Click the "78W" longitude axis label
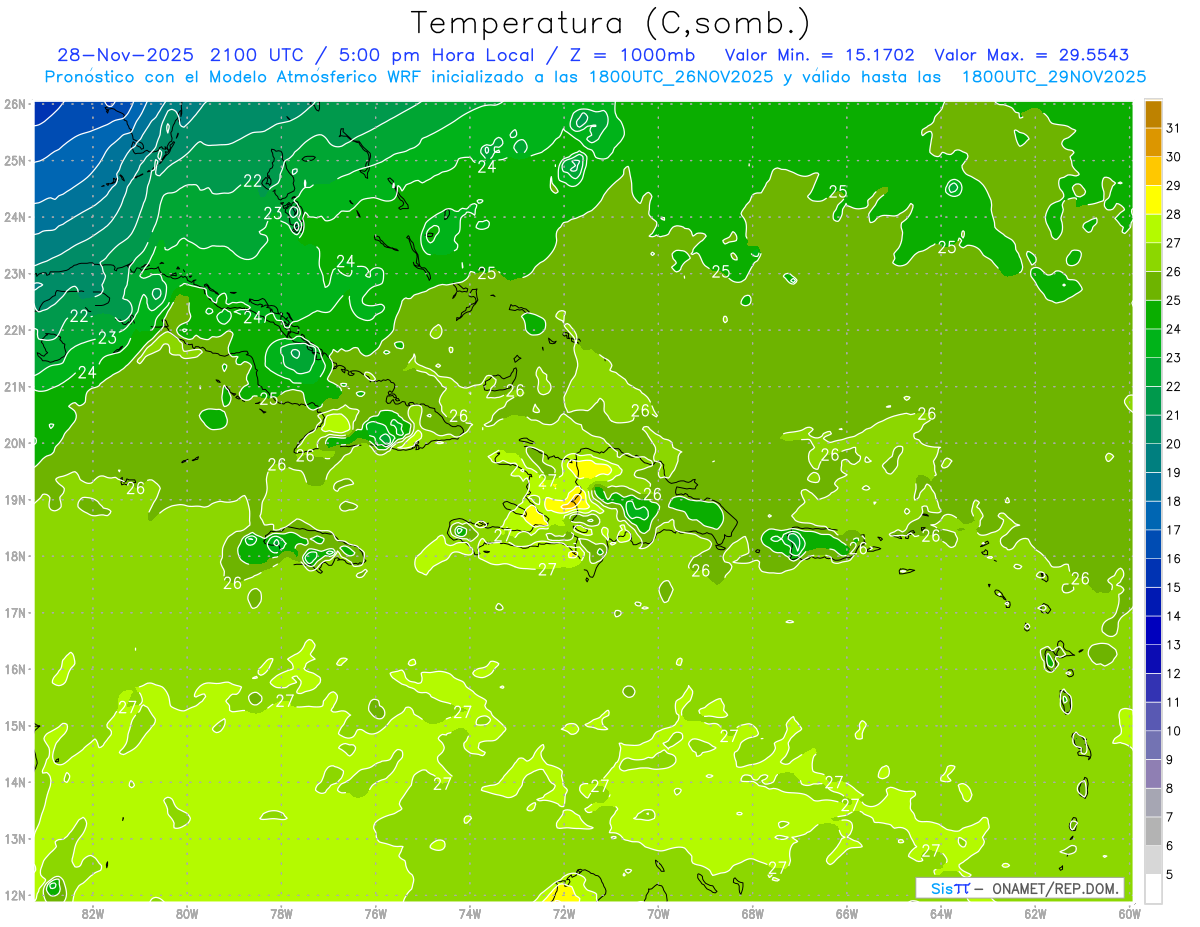The image size is (1200, 927). click(281, 913)
